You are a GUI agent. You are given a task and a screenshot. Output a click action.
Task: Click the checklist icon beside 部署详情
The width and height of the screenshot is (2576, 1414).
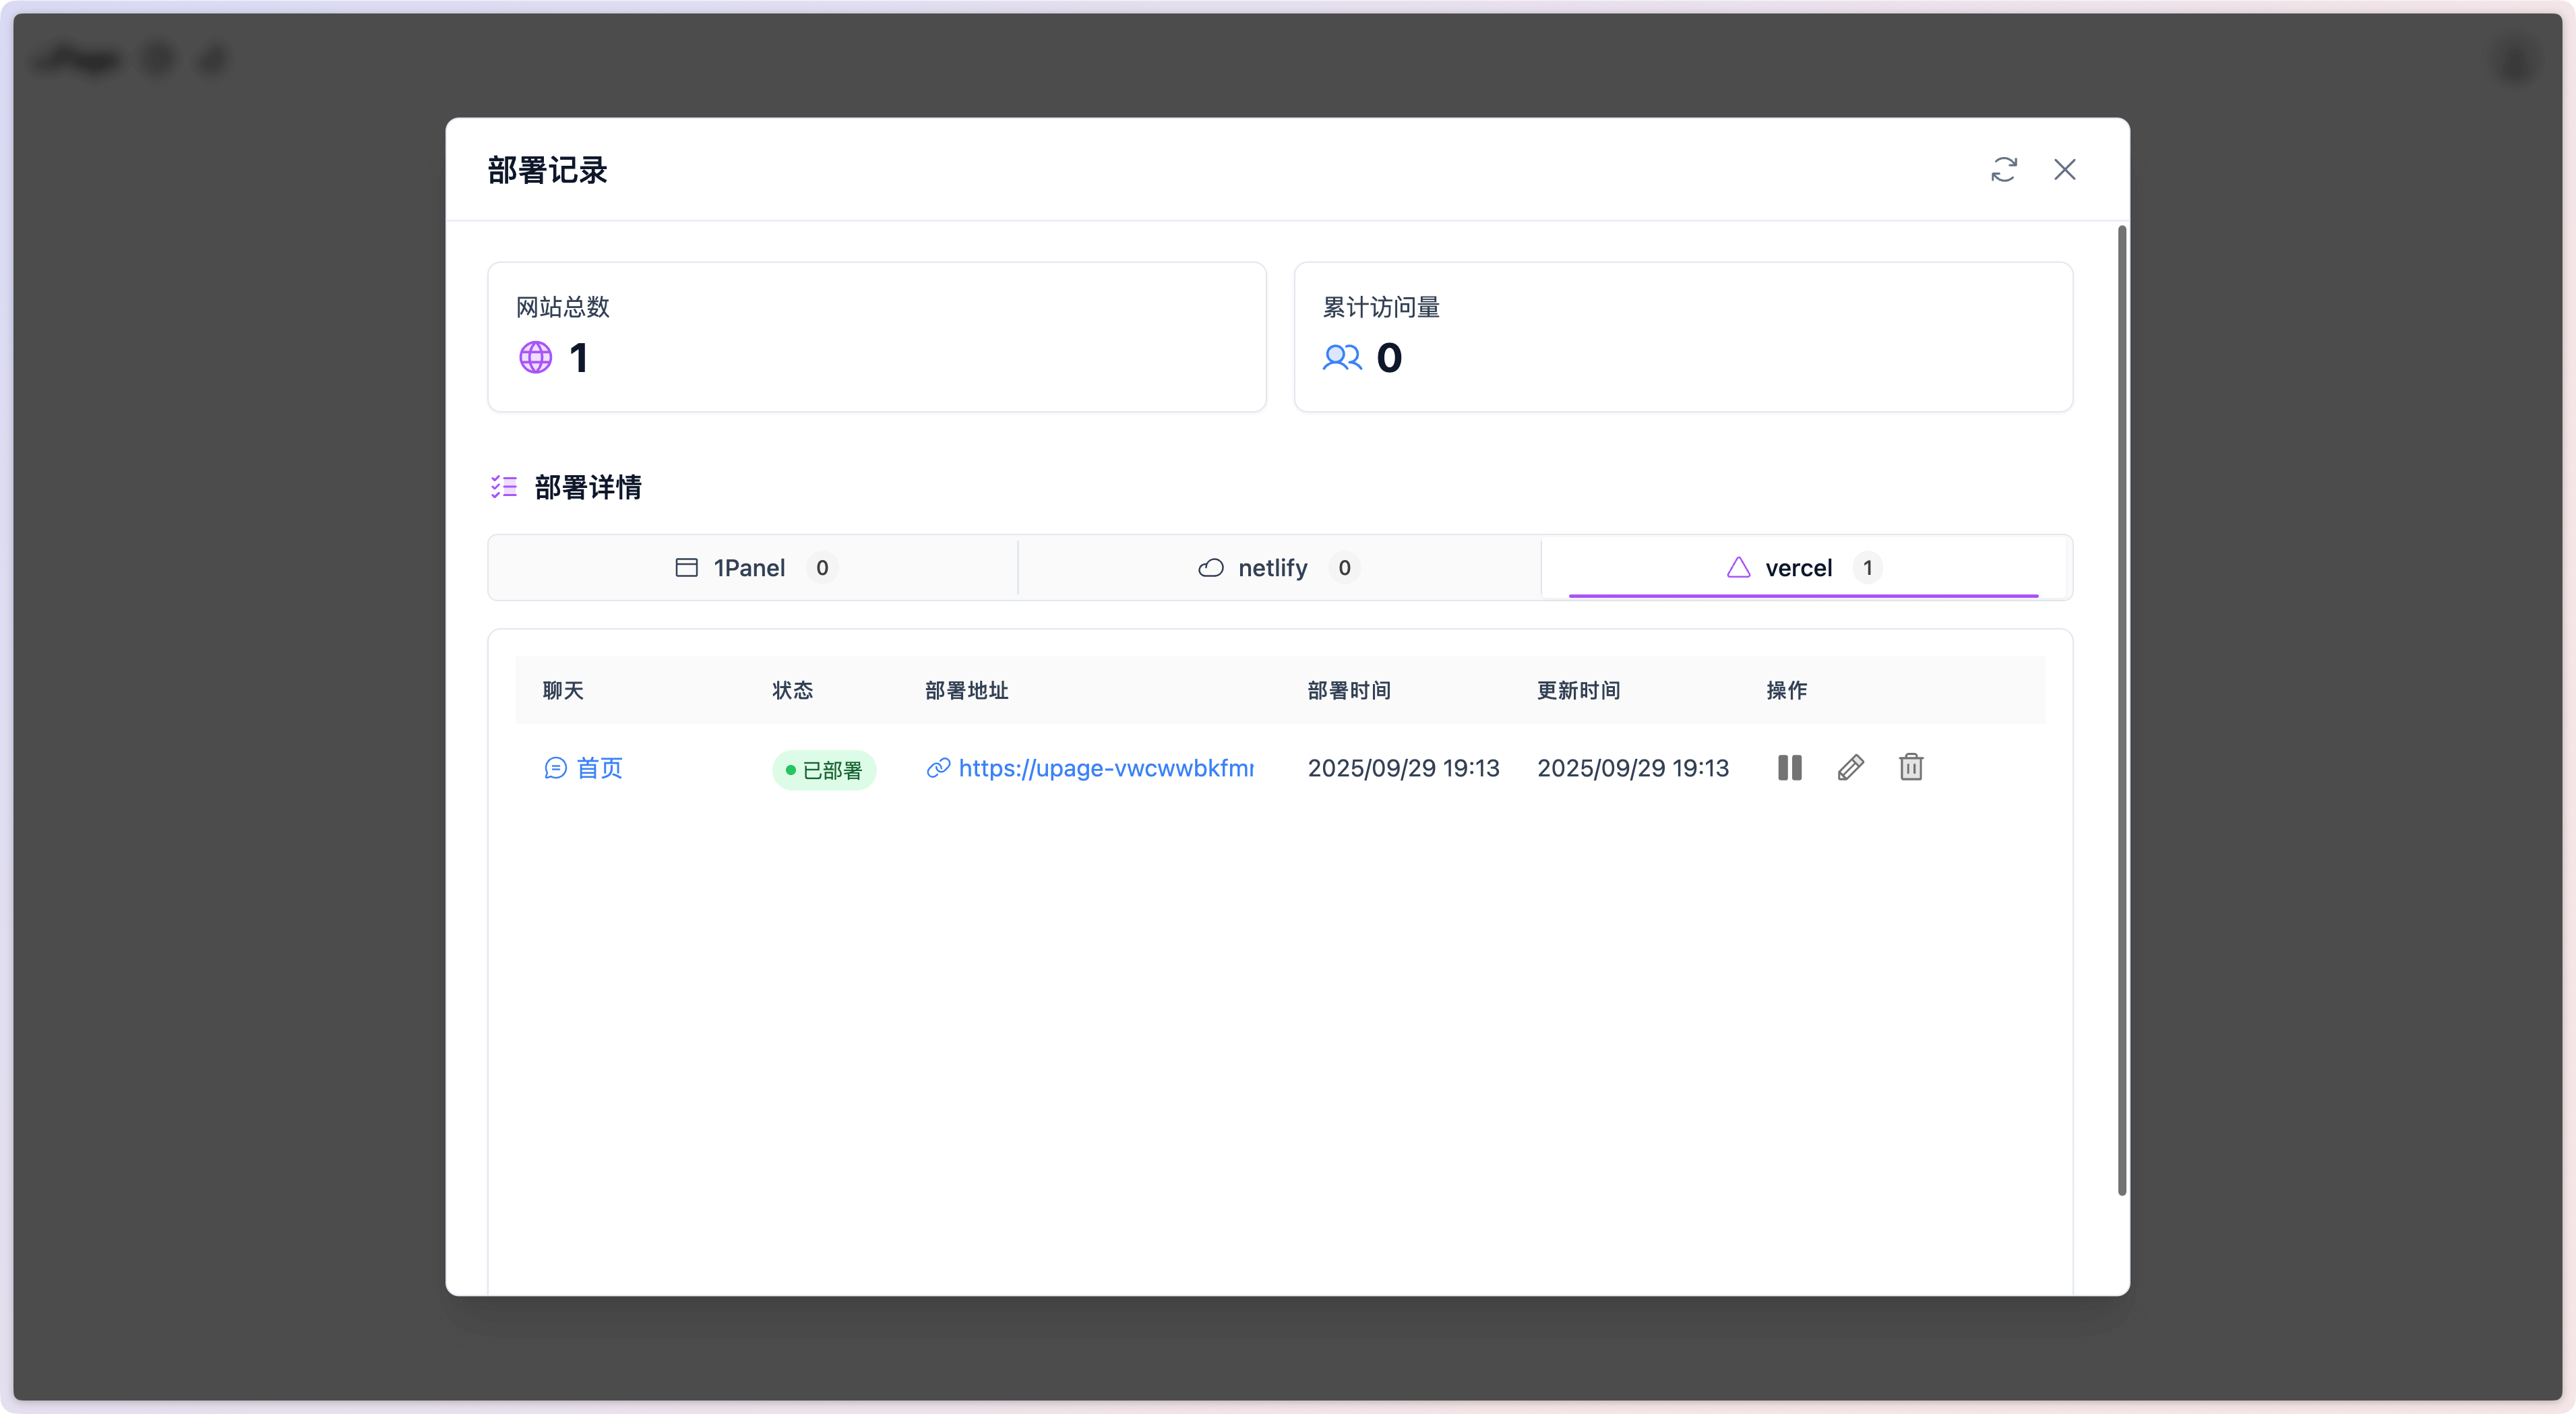pos(503,487)
